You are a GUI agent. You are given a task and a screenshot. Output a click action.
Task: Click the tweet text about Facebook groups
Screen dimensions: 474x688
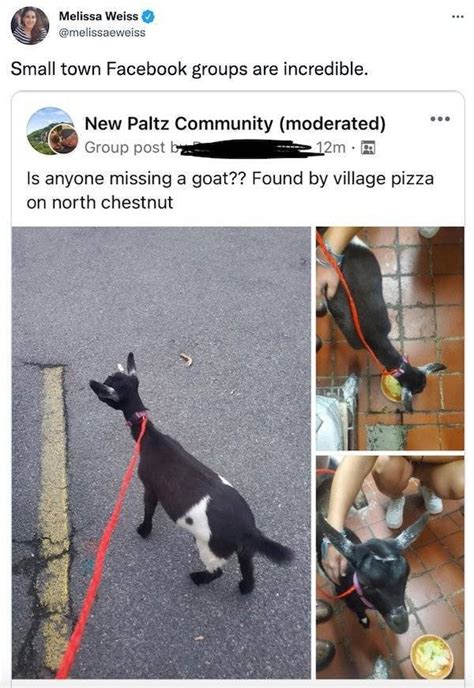point(189,69)
